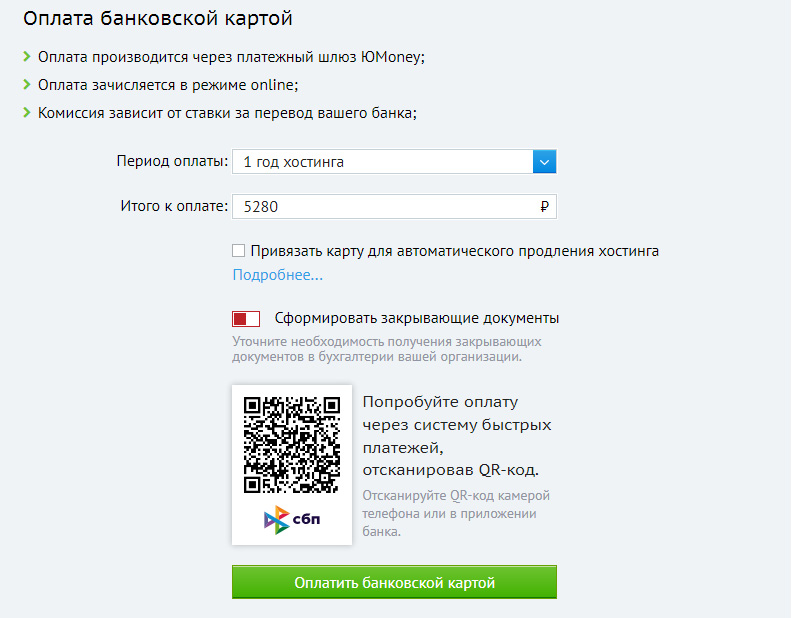
Task: Click 'Привязать карту для автоматического продления' label
Action: pyautogui.click(x=454, y=251)
